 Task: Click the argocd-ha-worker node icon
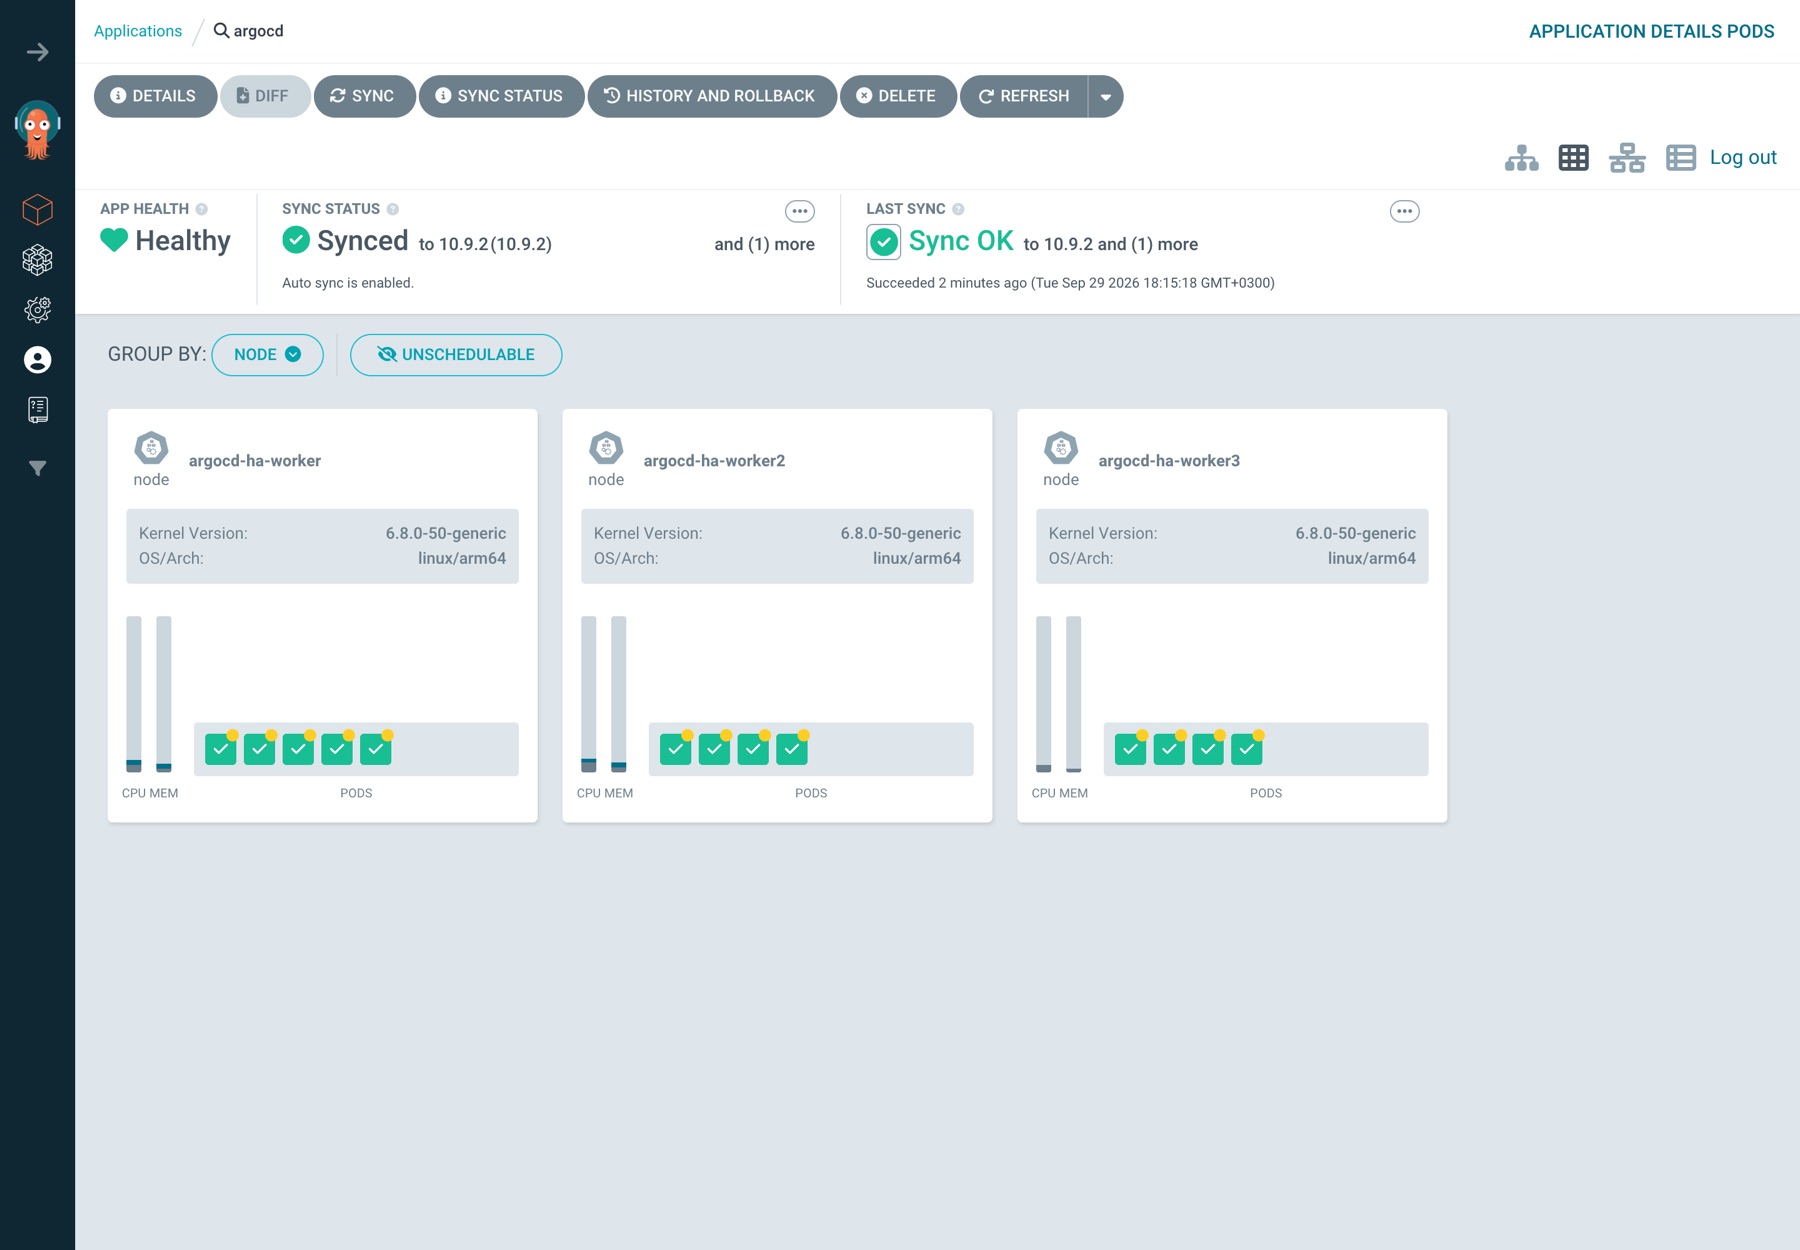(x=151, y=448)
